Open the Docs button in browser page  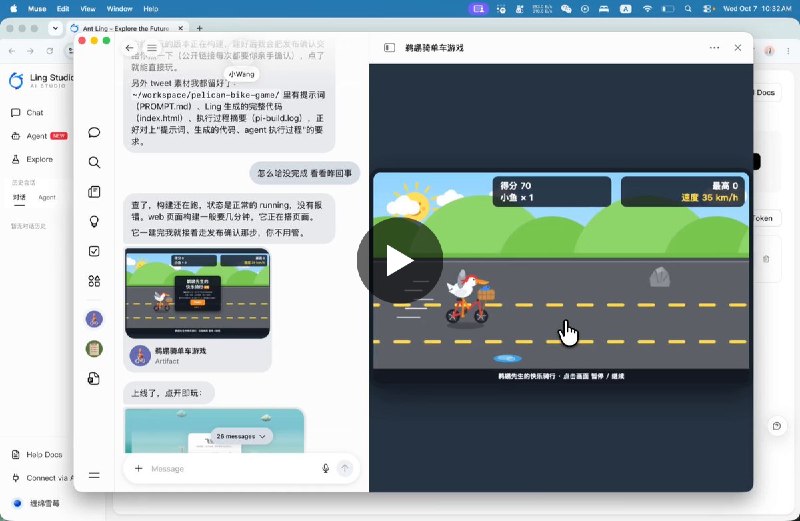[765, 92]
